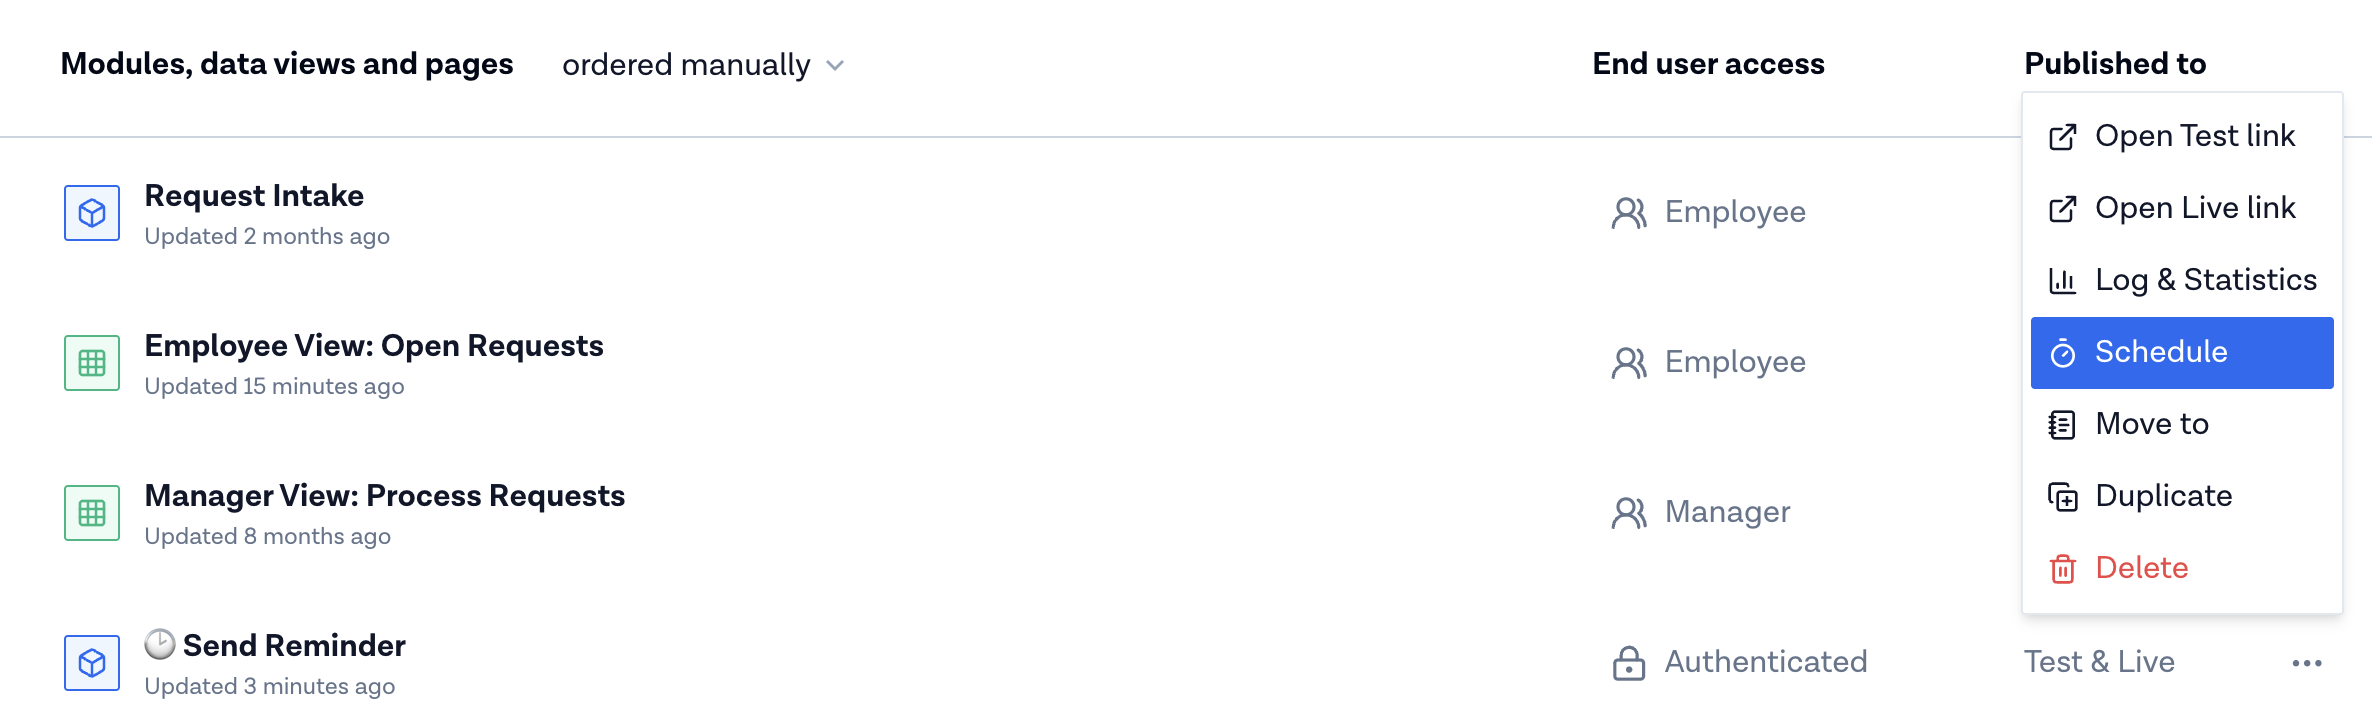This screenshot has width=2372, height=724.
Task: Click the Employee access users icon beside Request Intake
Action: [1628, 213]
